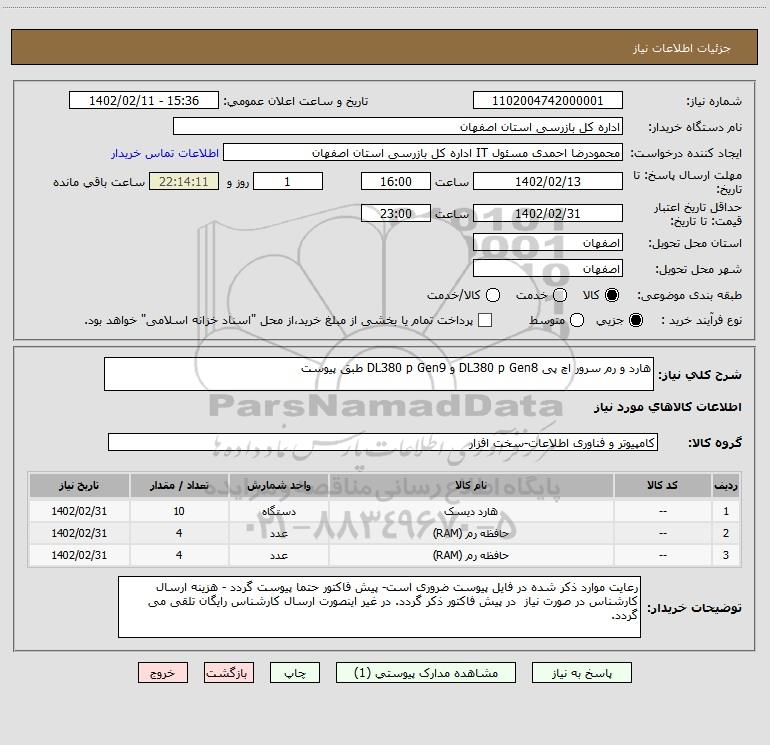
Task: Click the خروج exit button
Action: click(x=163, y=673)
